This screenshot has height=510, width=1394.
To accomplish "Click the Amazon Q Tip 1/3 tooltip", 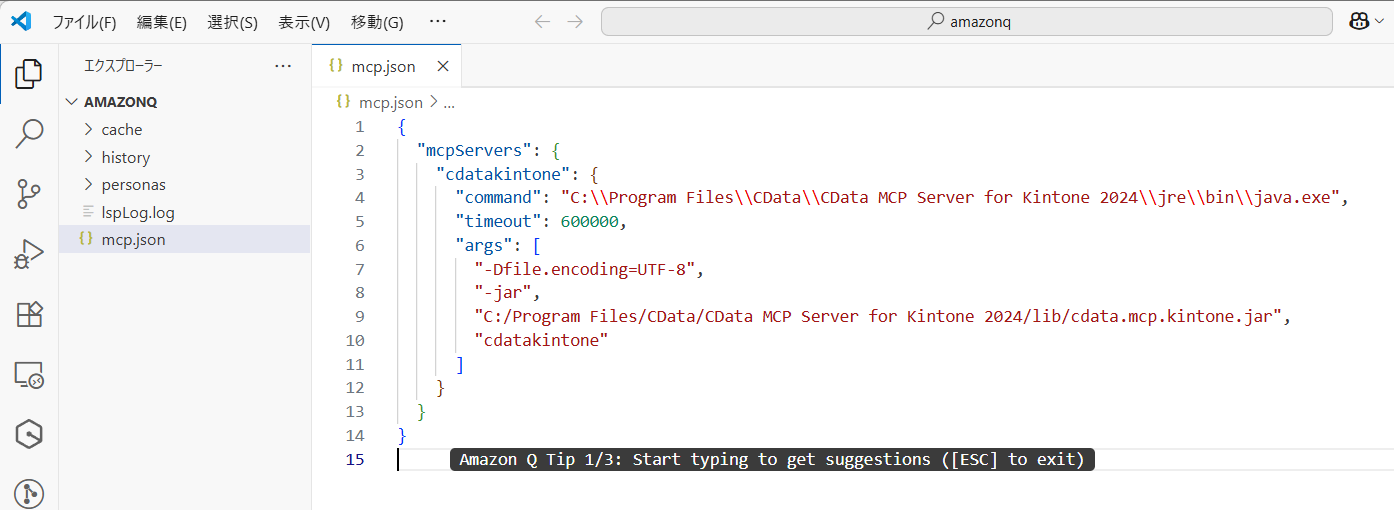I will click(772, 460).
